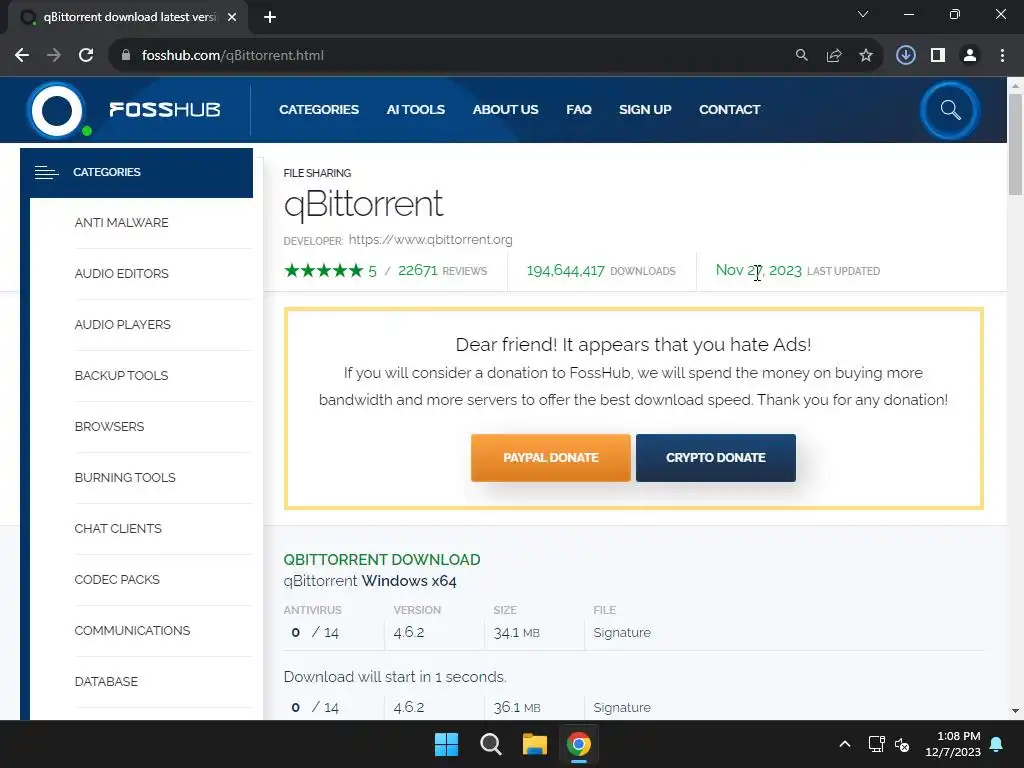The width and height of the screenshot is (1024, 768).
Task: Click the SIGN UP menu item
Action: [x=645, y=110]
